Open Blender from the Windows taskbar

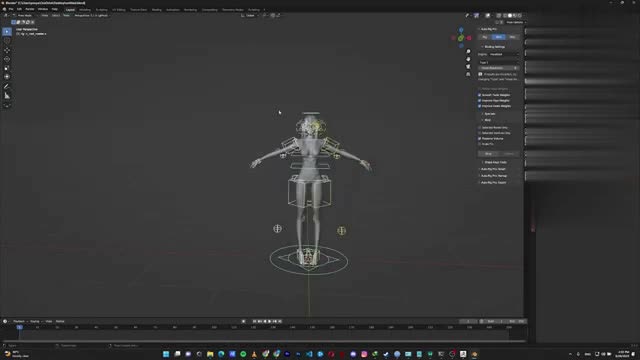click(474, 354)
